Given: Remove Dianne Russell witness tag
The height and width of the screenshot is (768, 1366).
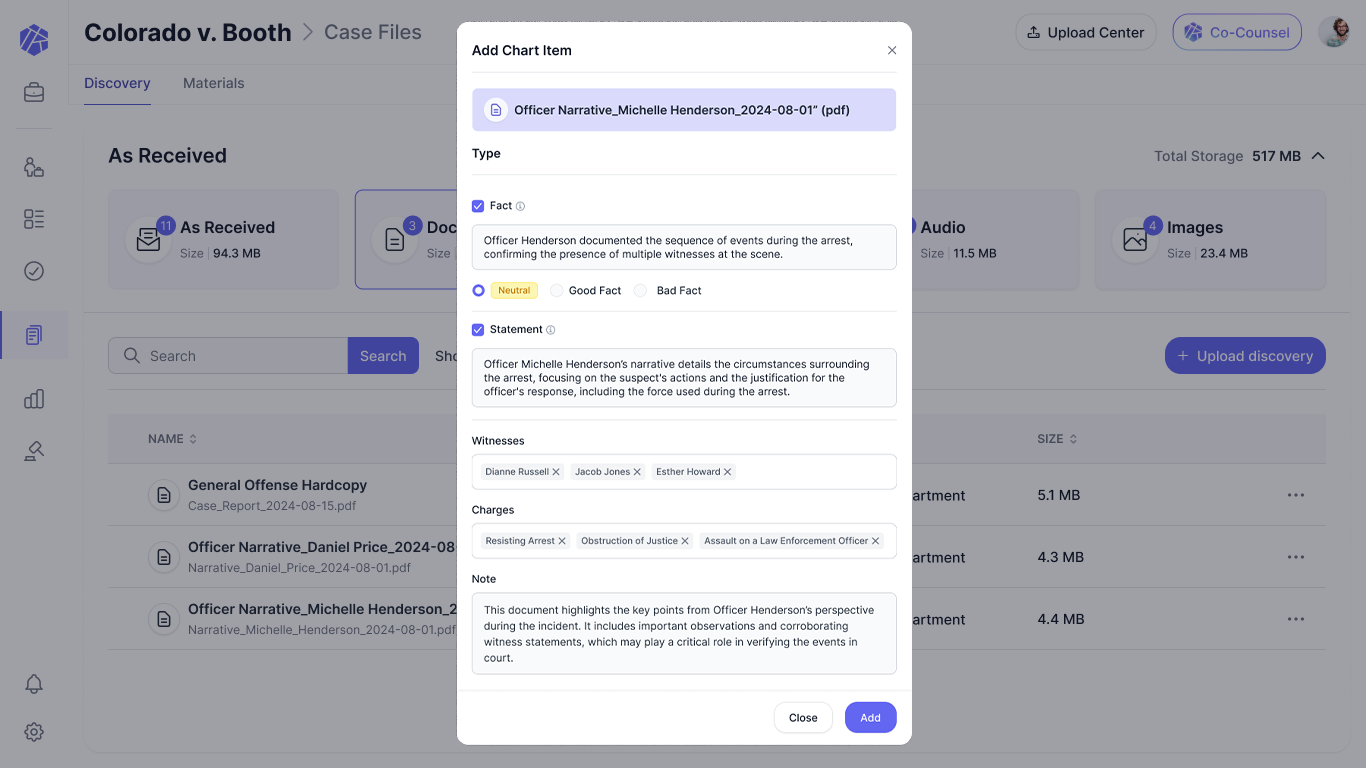Looking at the screenshot, I should coord(556,472).
